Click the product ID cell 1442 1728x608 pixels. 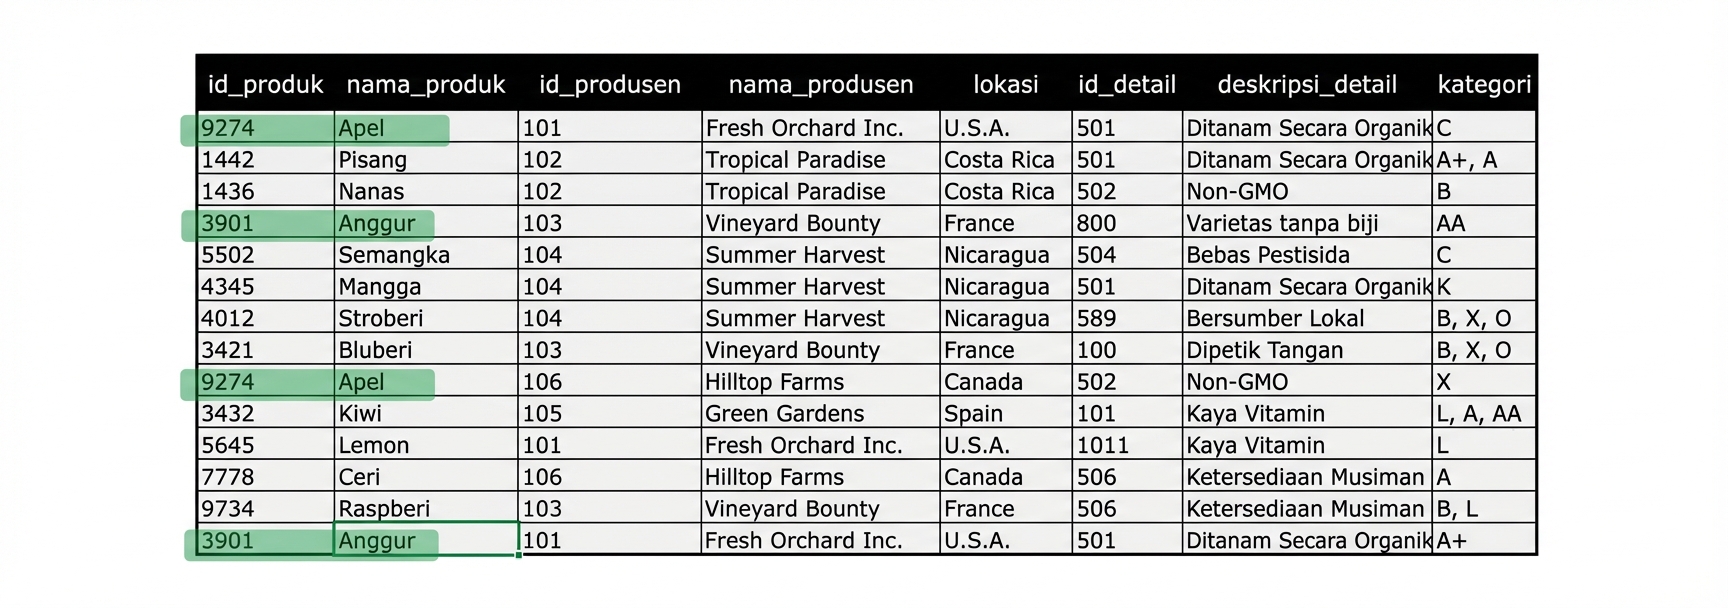(x=265, y=160)
